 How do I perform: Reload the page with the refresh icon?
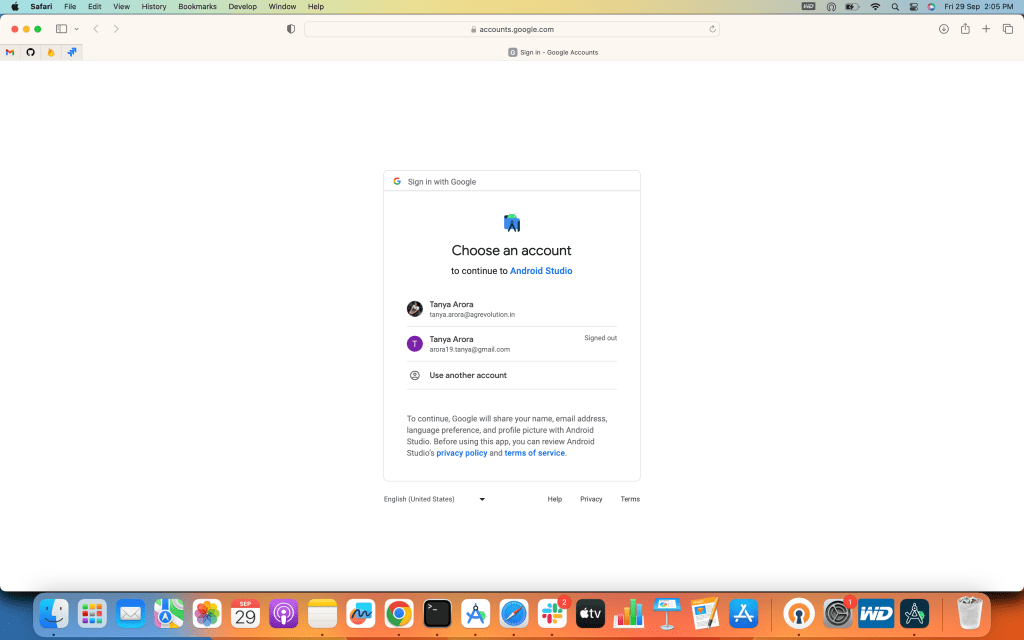point(712,29)
